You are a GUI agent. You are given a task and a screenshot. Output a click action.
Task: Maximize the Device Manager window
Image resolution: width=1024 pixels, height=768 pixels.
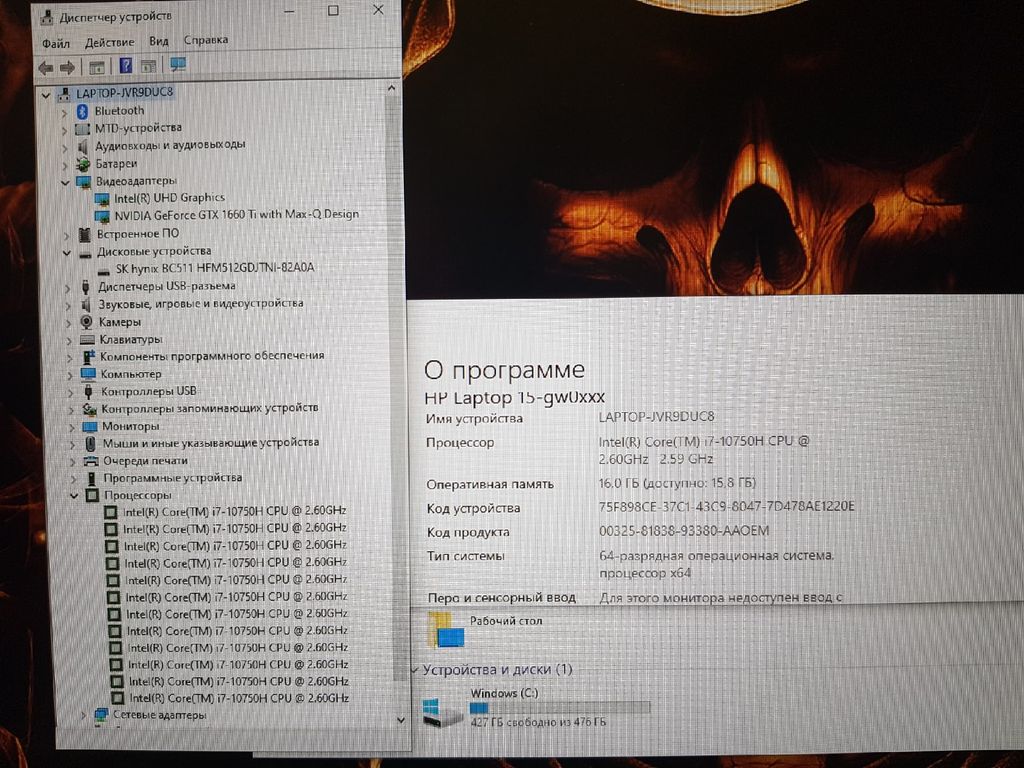pos(333,10)
